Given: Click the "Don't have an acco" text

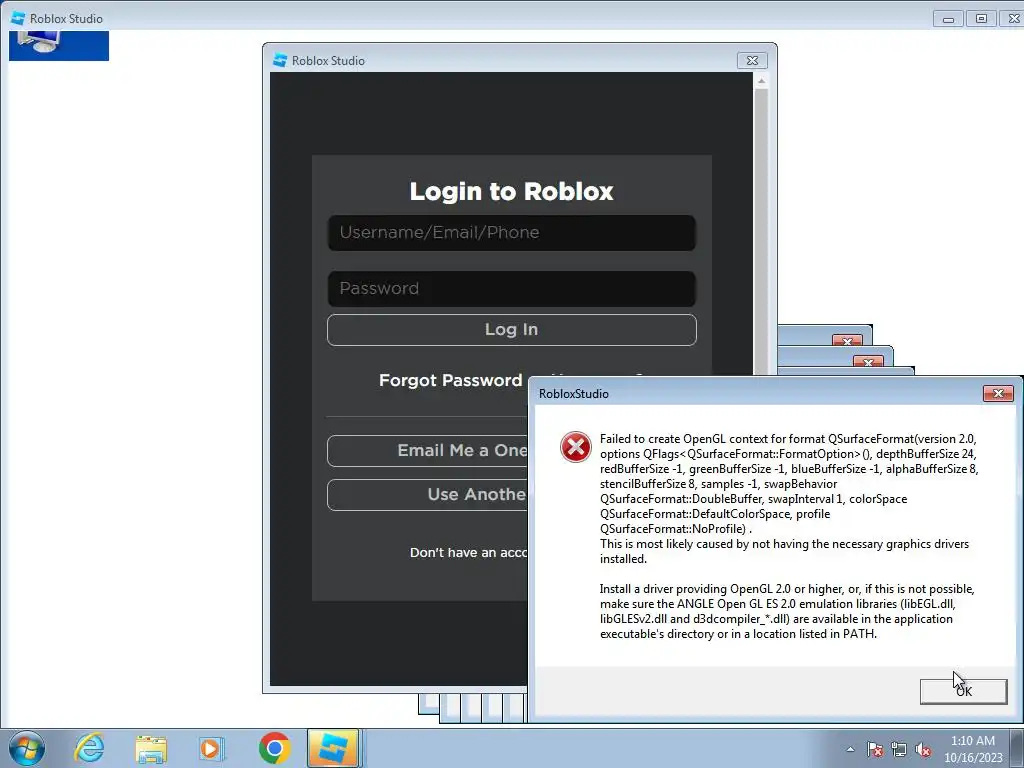Looking at the screenshot, I should click(x=468, y=552).
